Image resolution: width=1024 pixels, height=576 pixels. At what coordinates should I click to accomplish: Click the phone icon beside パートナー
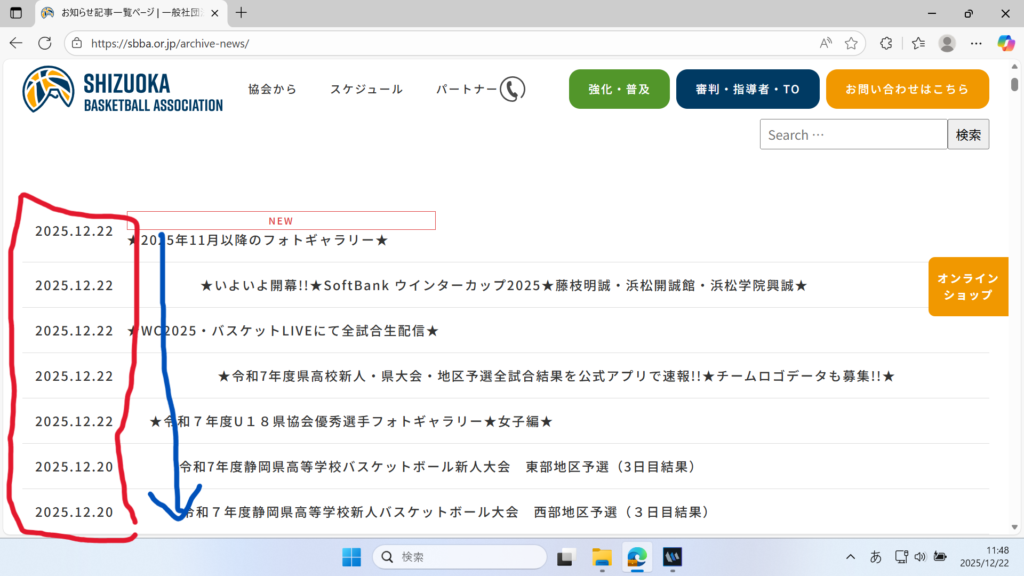pos(512,89)
